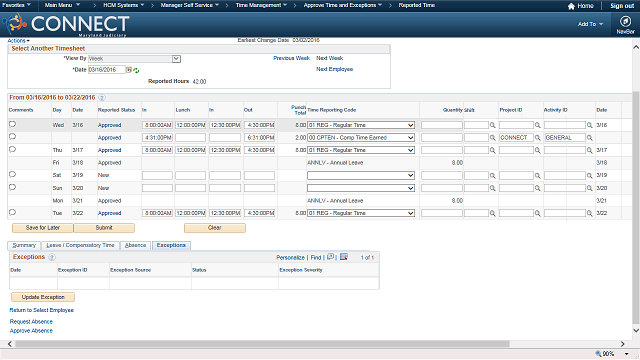Image resolution: width=640 pixels, height=360 pixels.
Task: Open the calendar picker beside Date field
Action: (x=129, y=70)
